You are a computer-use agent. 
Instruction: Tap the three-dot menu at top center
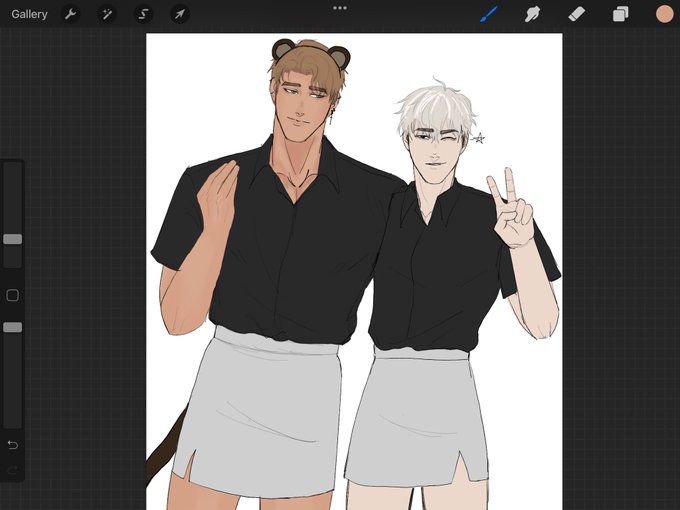coord(340,8)
